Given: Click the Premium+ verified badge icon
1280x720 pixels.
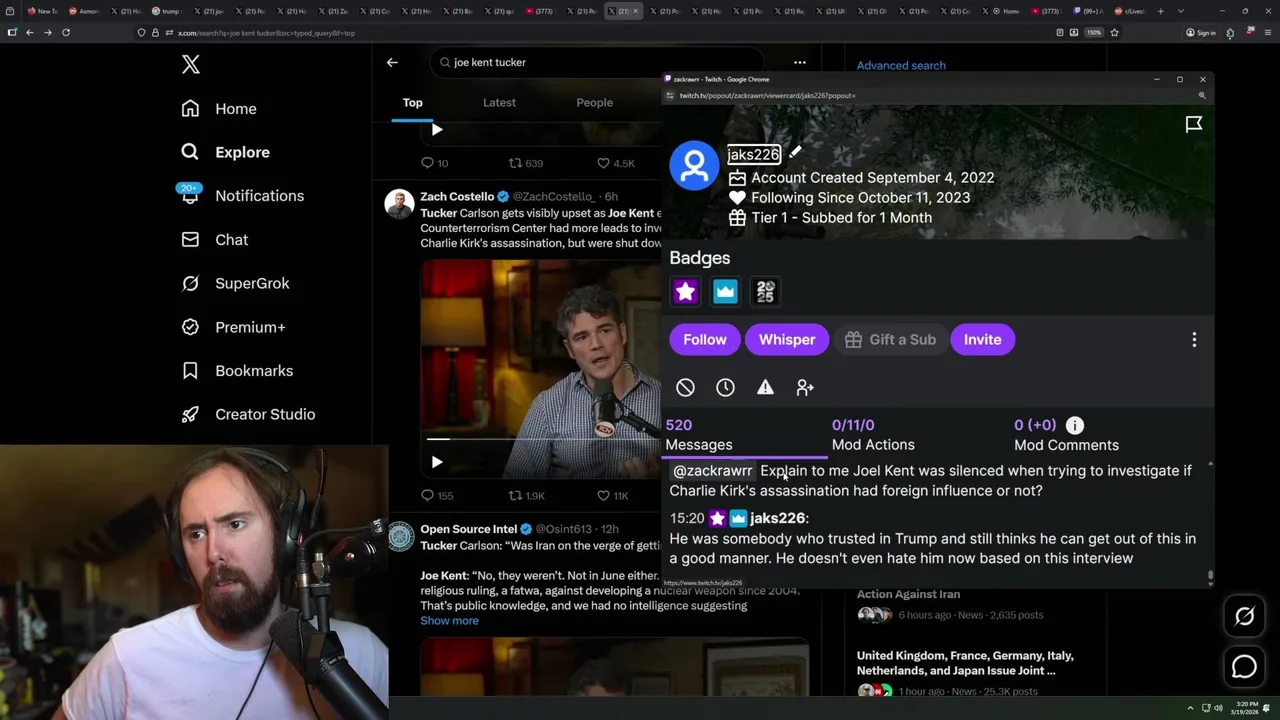Looking at the screenshot, I should point(190,327).
